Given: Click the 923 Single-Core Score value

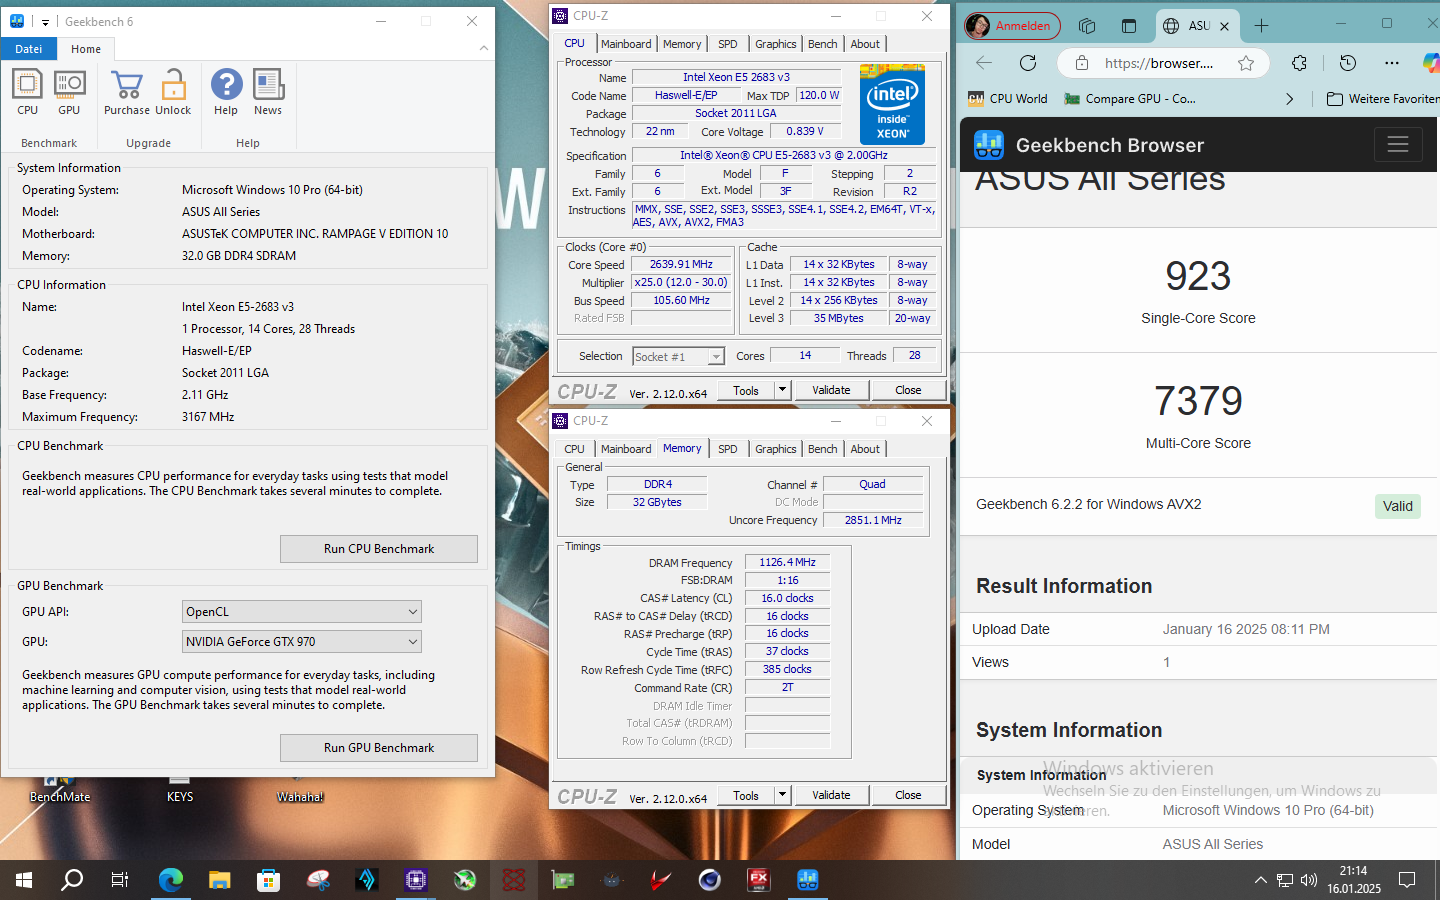Looking at the screenshot, I should point(1198,277).
